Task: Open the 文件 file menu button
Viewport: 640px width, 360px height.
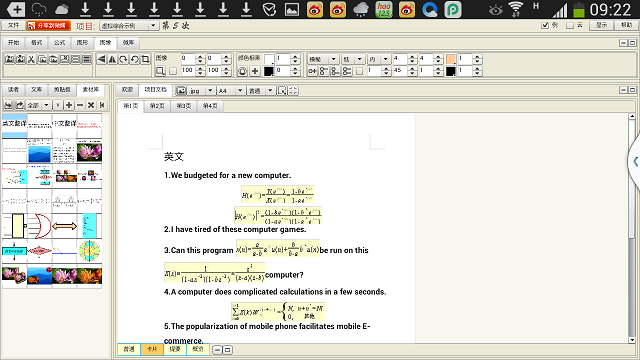Action: (13, 25)
